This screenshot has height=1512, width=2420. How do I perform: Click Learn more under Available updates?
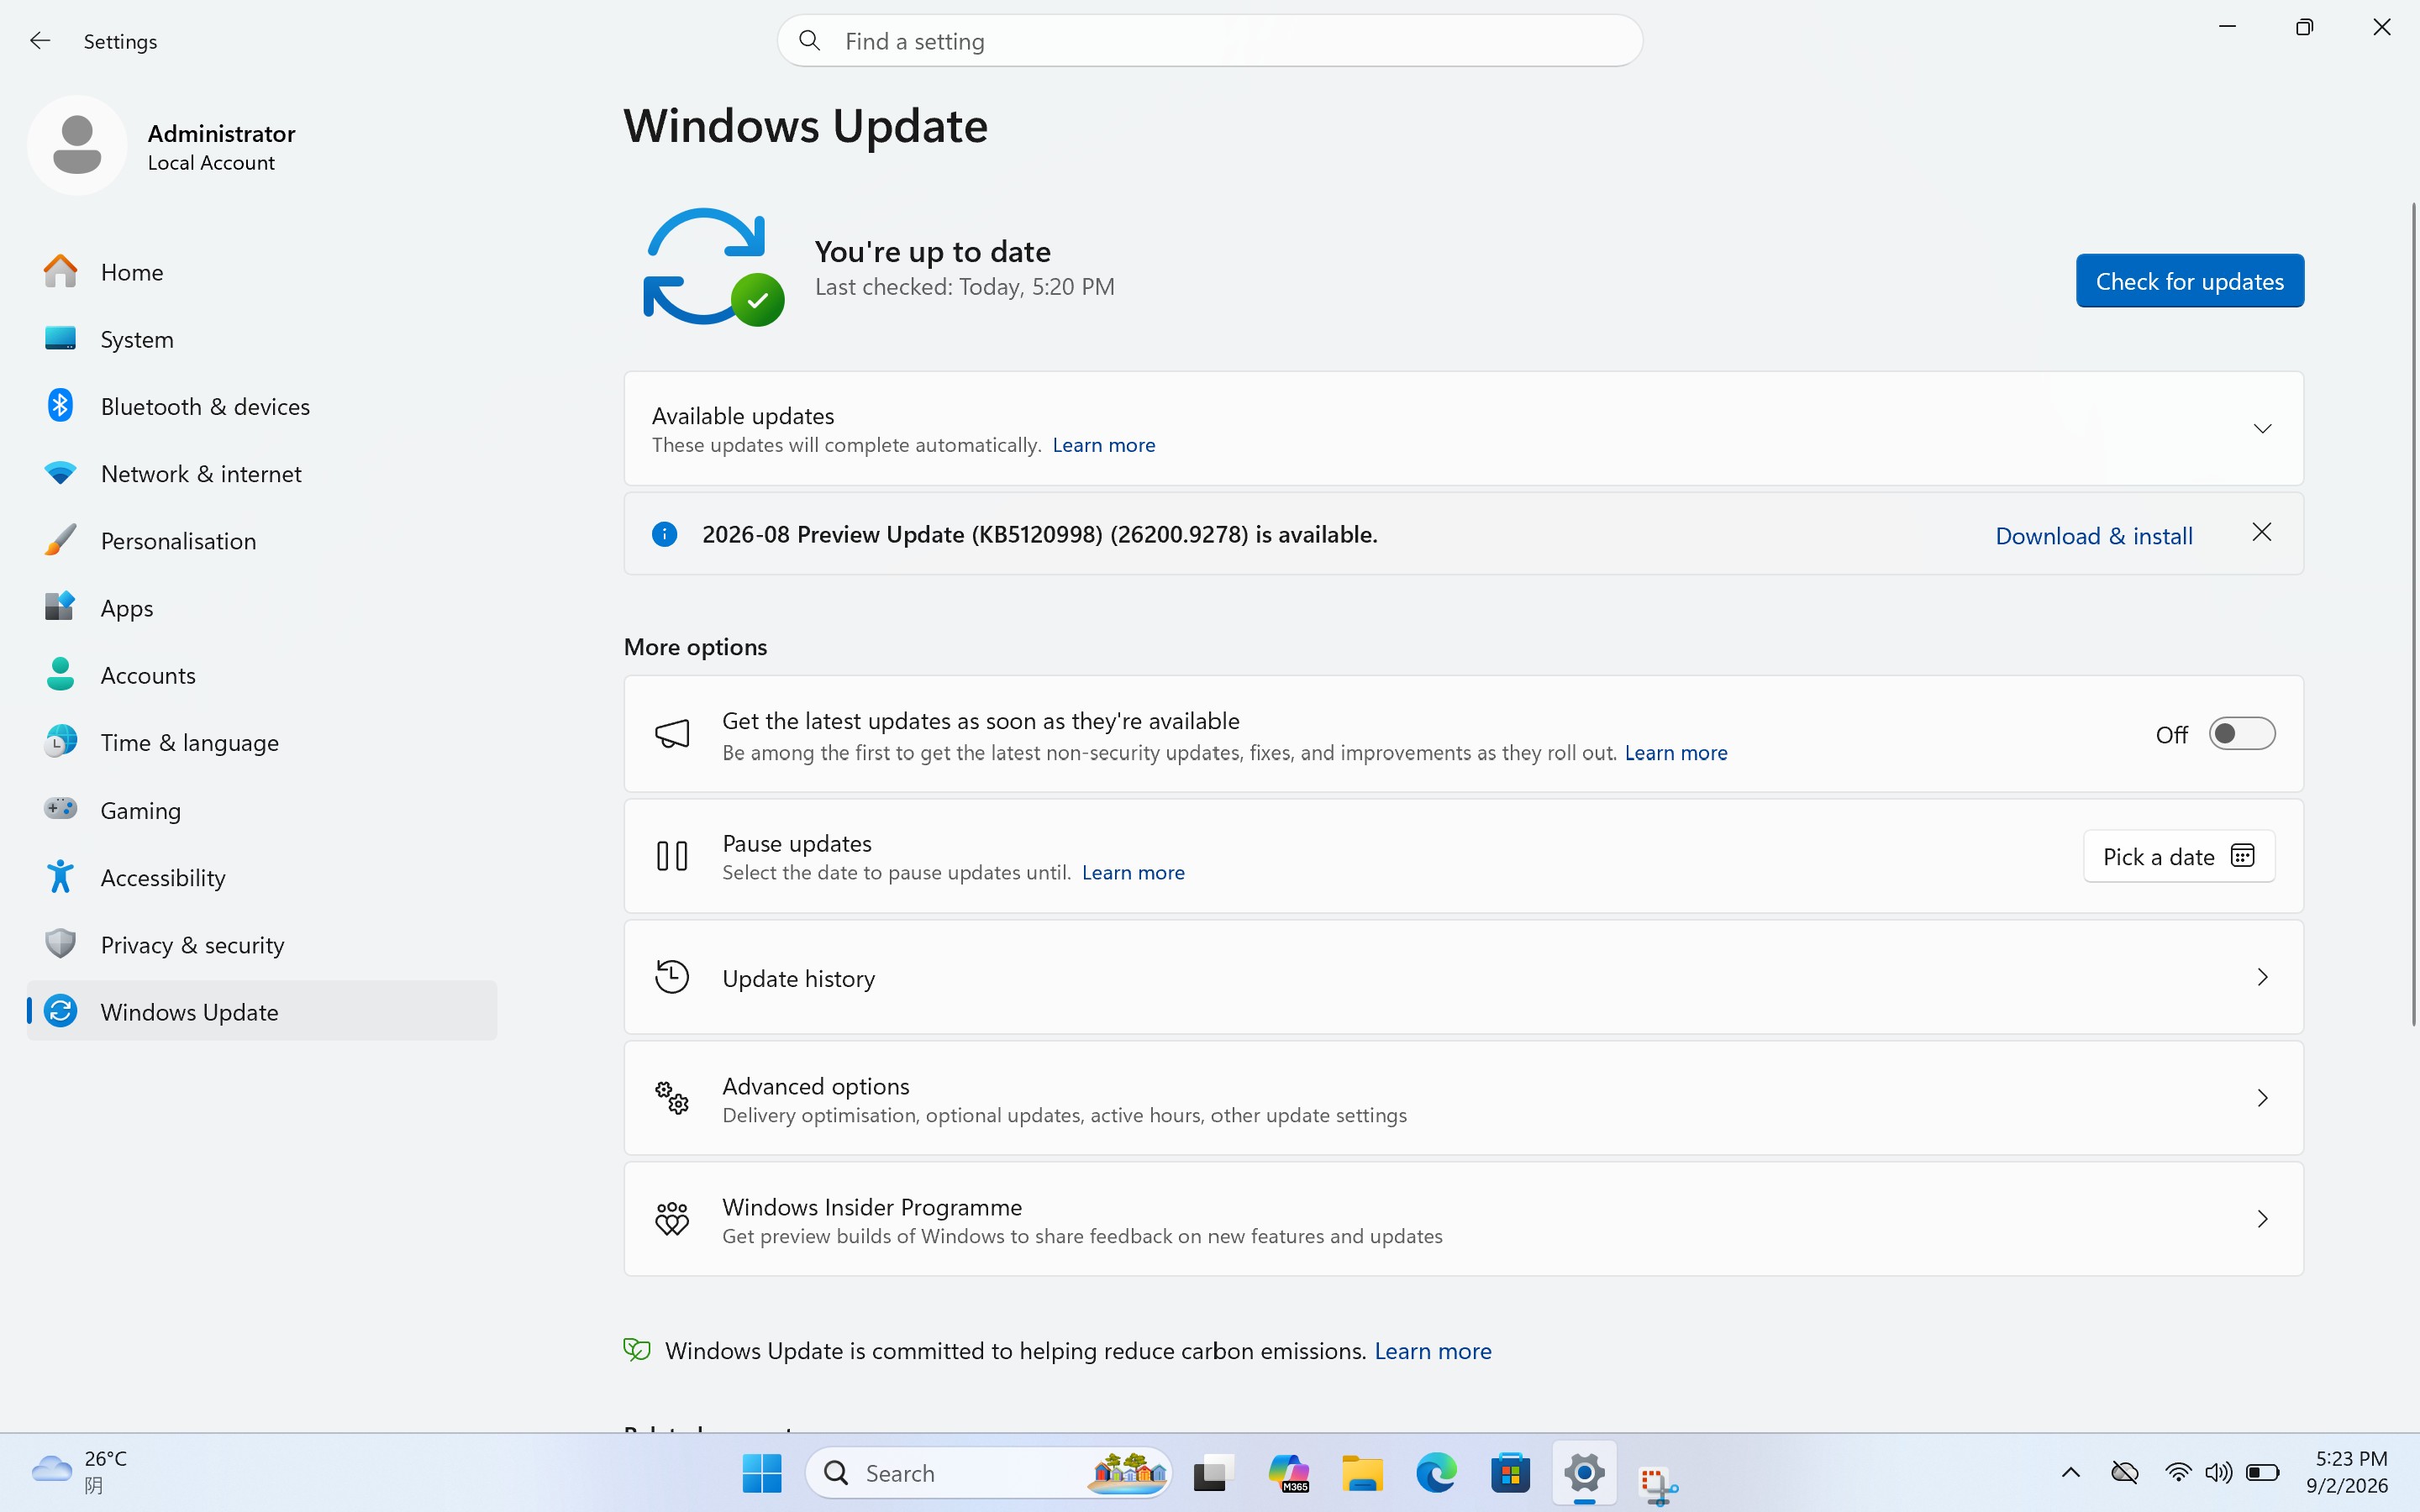click(x=1103, y=445)
